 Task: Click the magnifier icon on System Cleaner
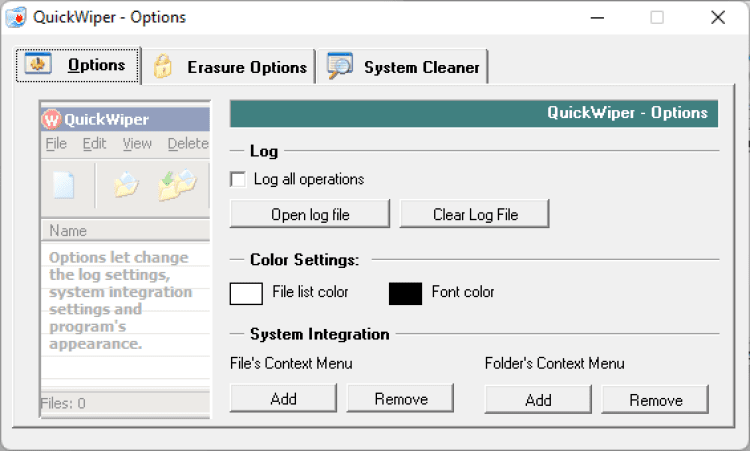click(340, 66)
